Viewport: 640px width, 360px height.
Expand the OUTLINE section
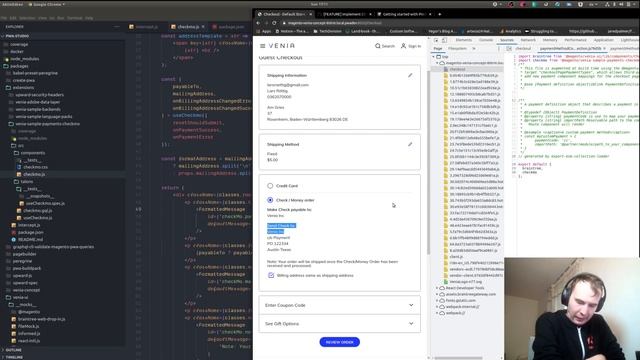12,350
